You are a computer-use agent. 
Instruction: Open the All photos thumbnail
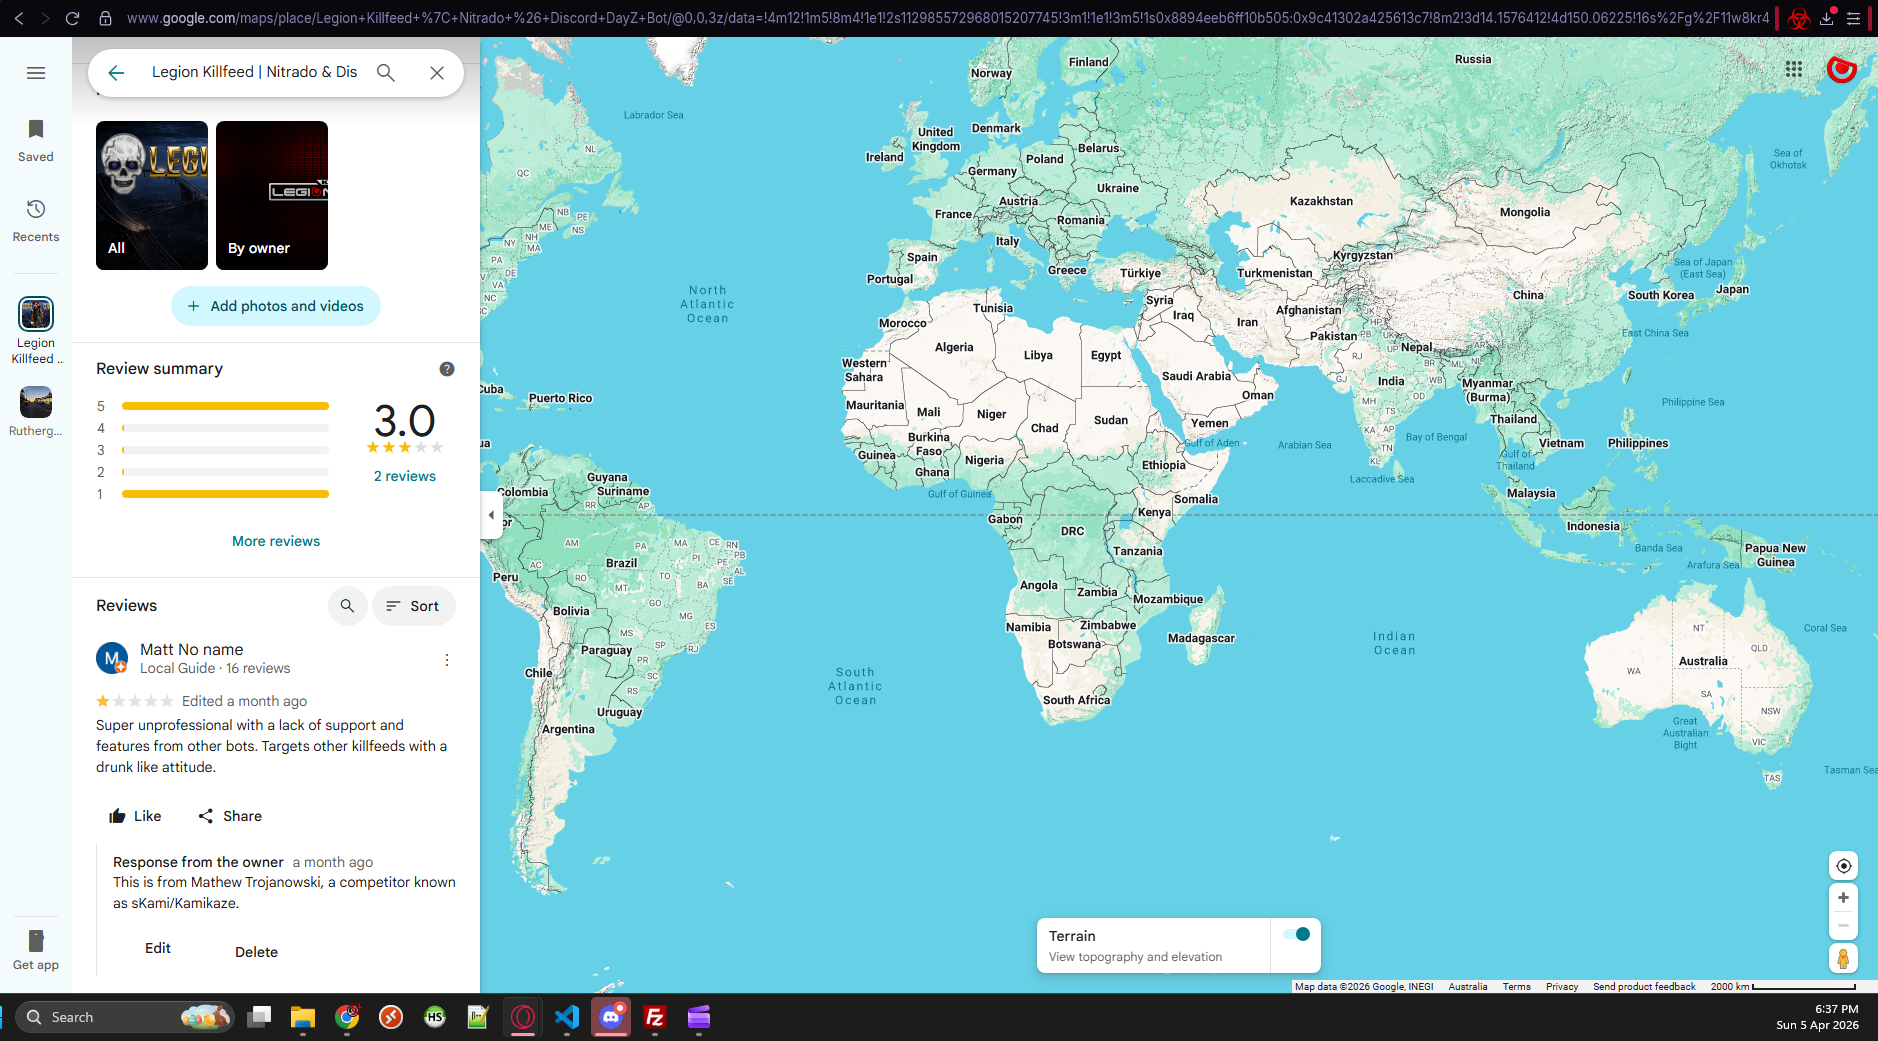point(152,195)
